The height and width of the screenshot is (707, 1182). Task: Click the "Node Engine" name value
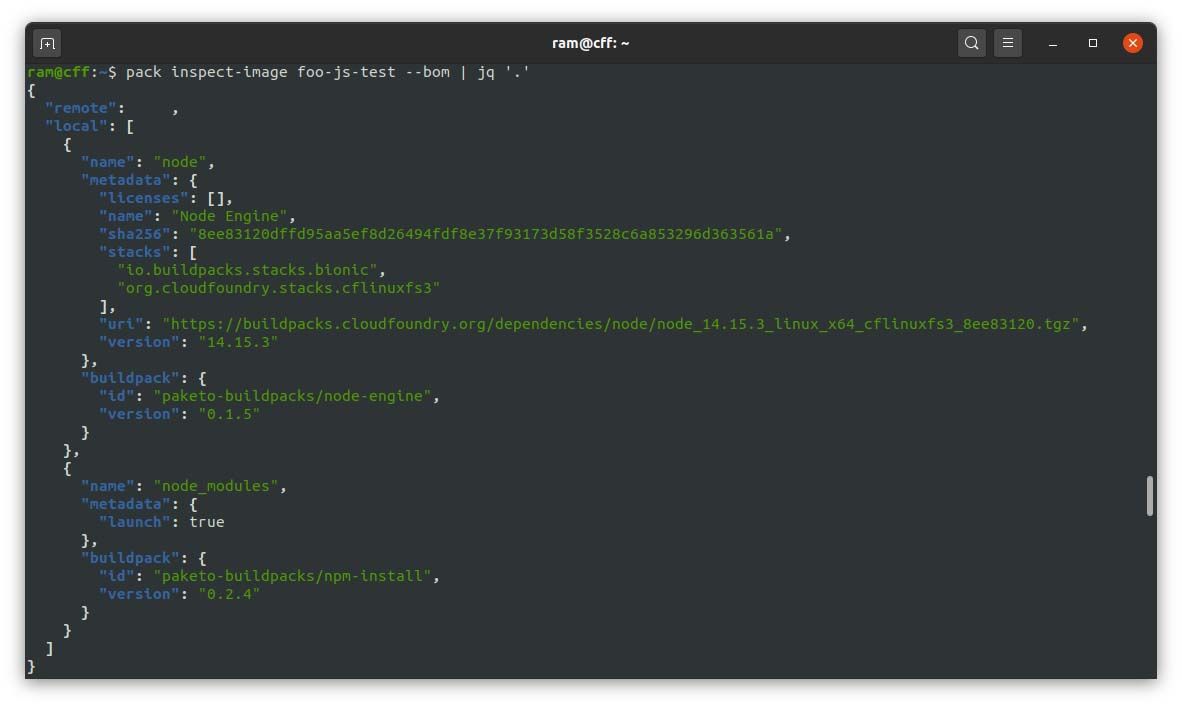230,216
